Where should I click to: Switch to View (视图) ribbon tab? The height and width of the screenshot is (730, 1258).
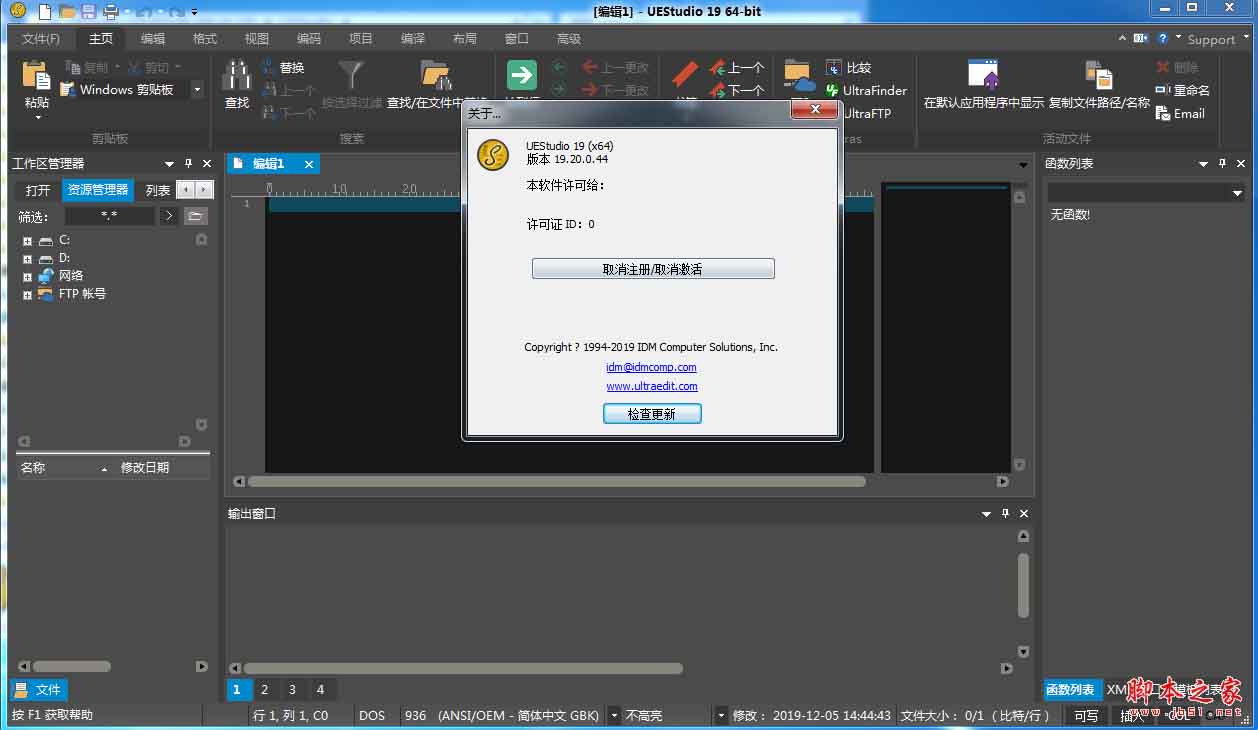coord(257,38)
